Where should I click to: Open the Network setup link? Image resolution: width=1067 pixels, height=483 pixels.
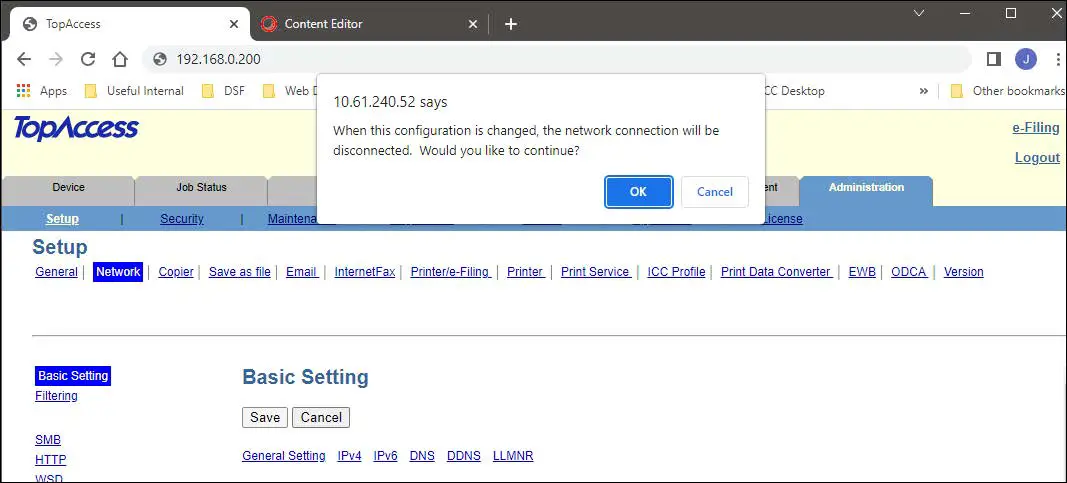[118, 271]
